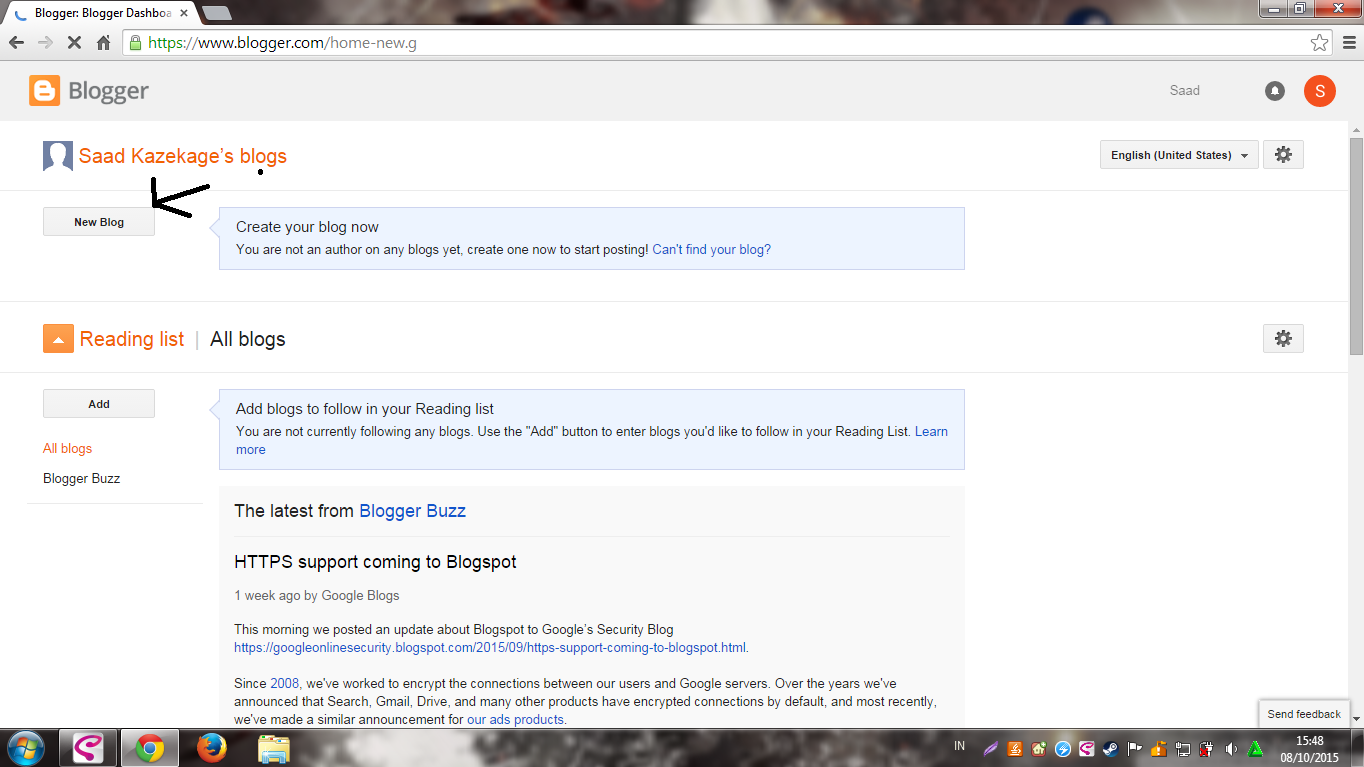This screenshot has height=767, width=1364.
Task: Open the settings gear beside the language selector
Action: (x=1283, y=154)
